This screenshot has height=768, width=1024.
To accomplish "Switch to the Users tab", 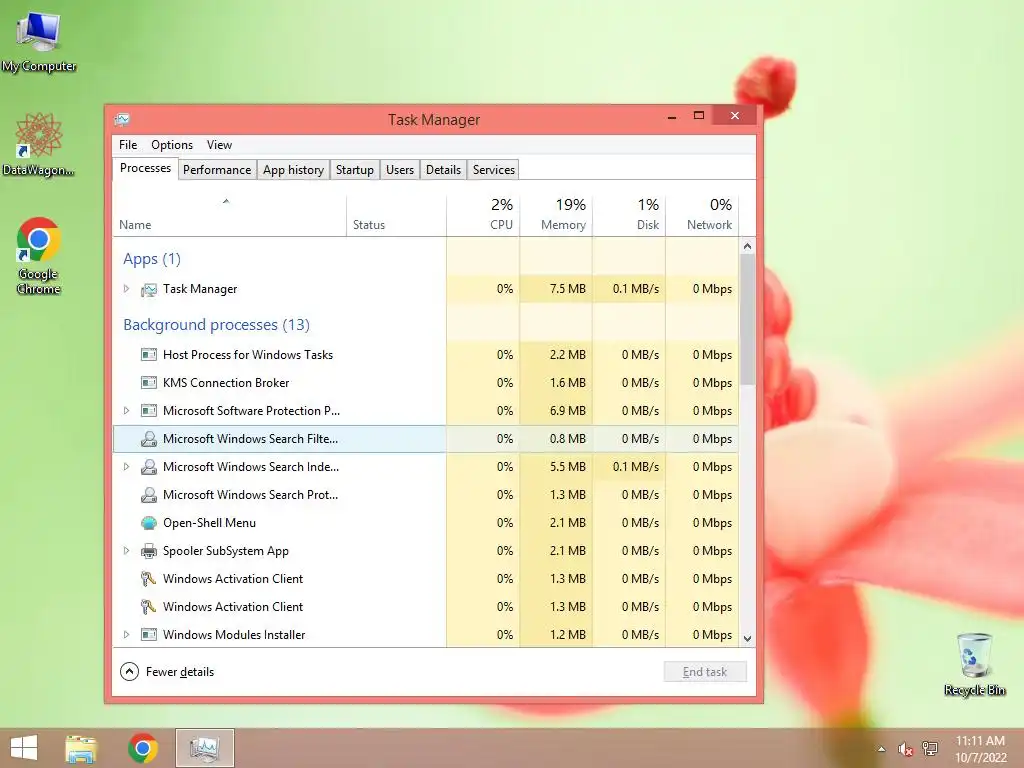I will 400,170.
